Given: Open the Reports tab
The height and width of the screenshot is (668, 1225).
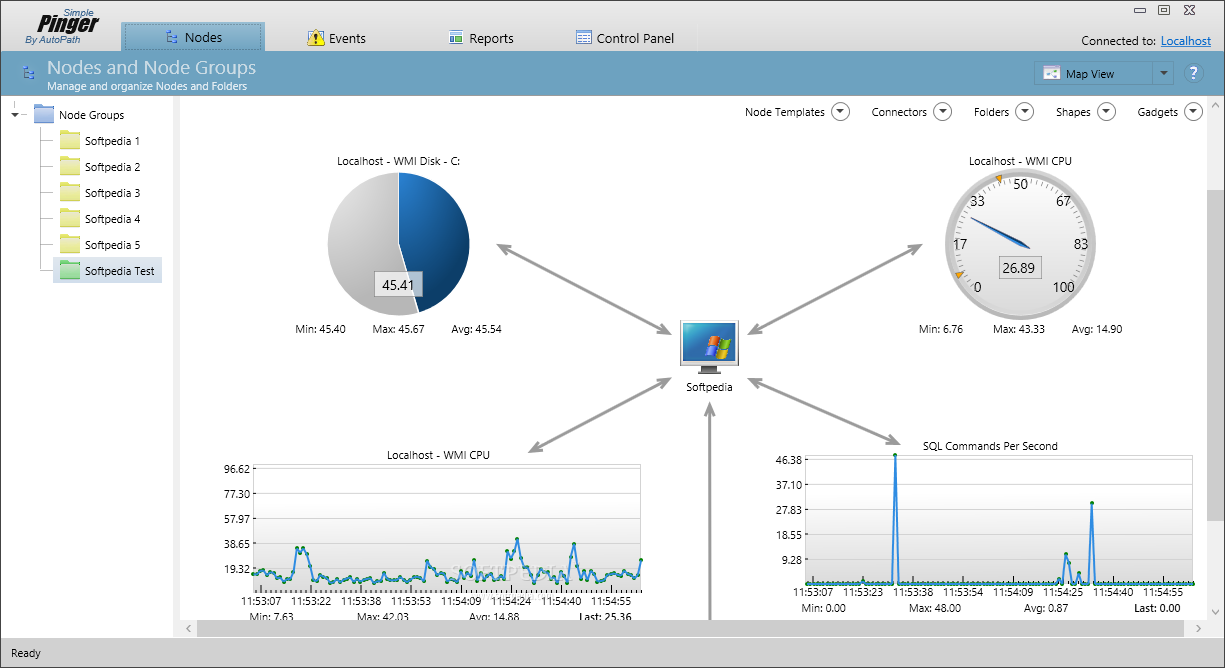Looking at the screenshot, I should point(480,38).
